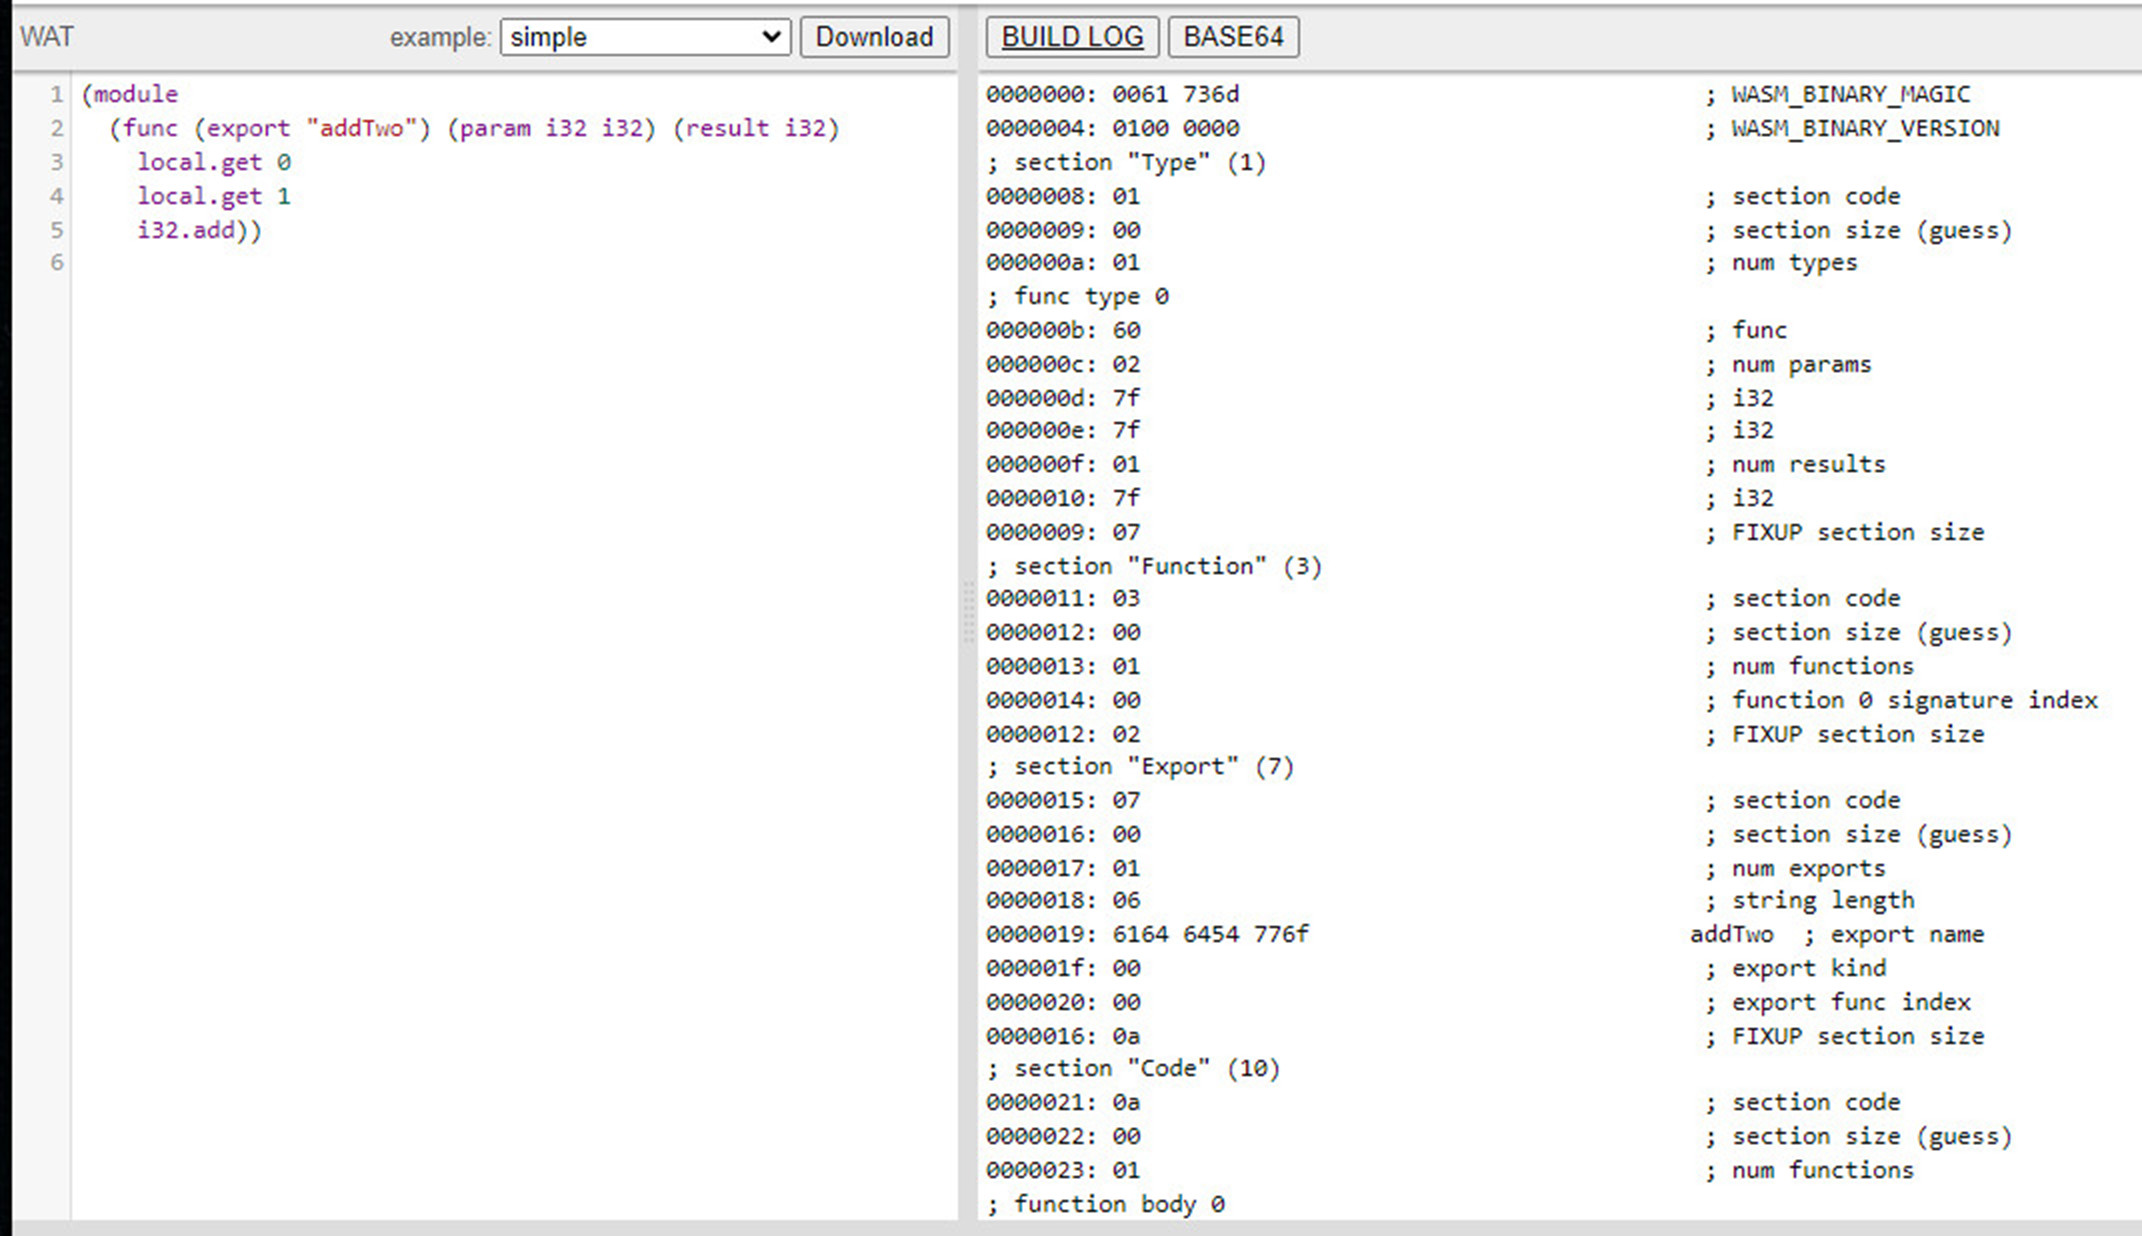Click the section "Export" (7) line
This screenshot has height=1236, width=2142.
tap(1141, 767)
